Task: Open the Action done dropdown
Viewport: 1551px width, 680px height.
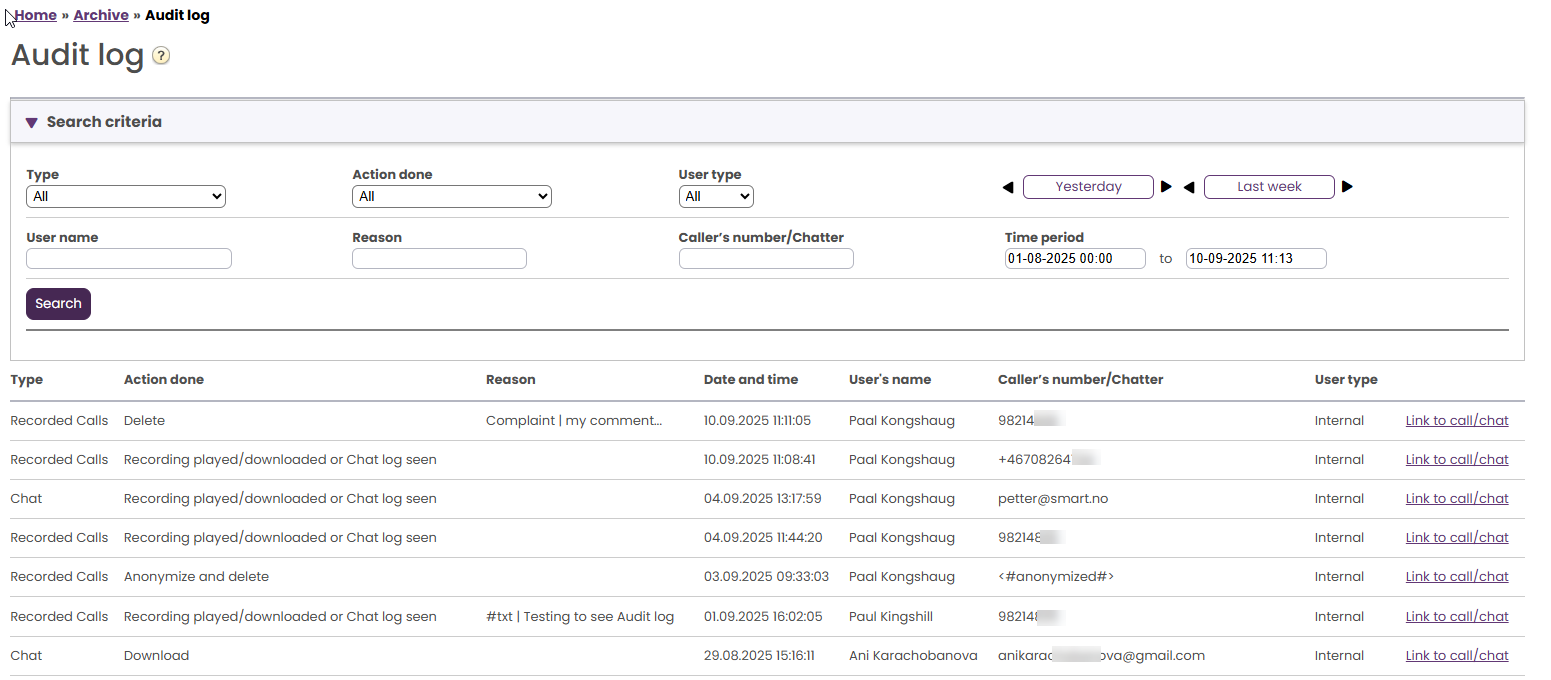Action: (x=452, y=197)
